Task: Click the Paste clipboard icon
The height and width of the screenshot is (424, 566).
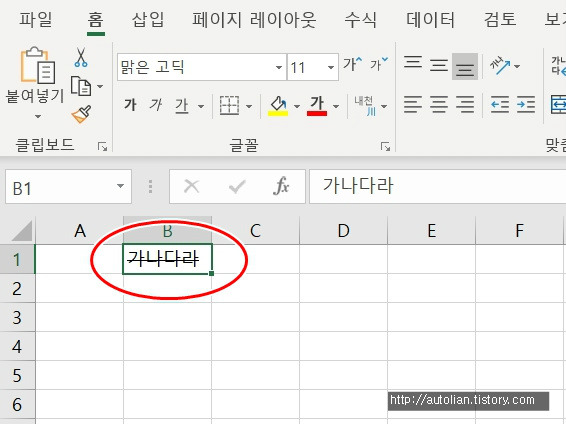Action: coord(38,65)
